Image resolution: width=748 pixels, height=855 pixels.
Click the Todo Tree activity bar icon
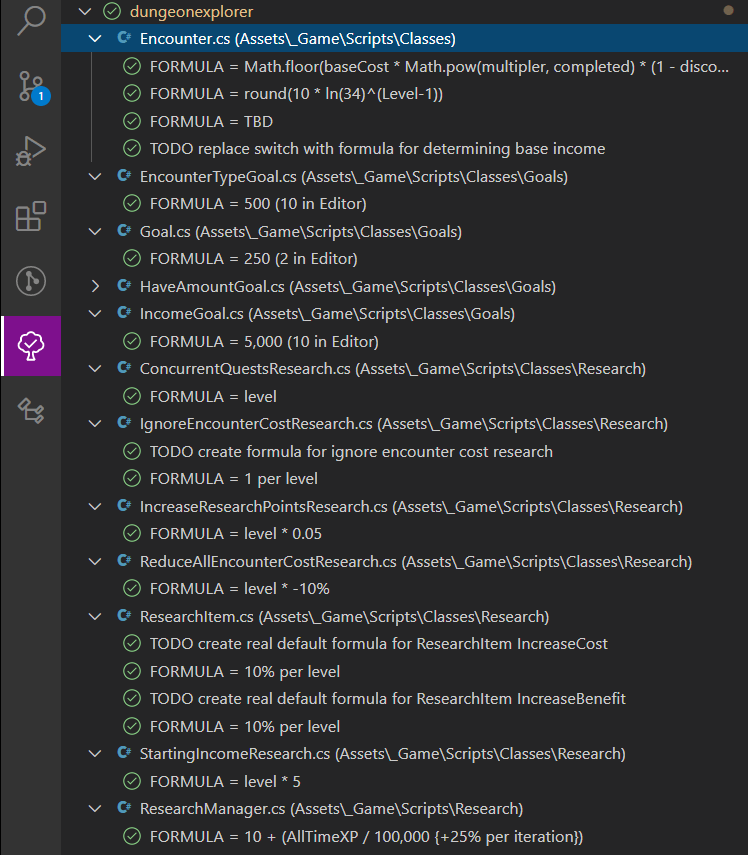click(30, 346)
